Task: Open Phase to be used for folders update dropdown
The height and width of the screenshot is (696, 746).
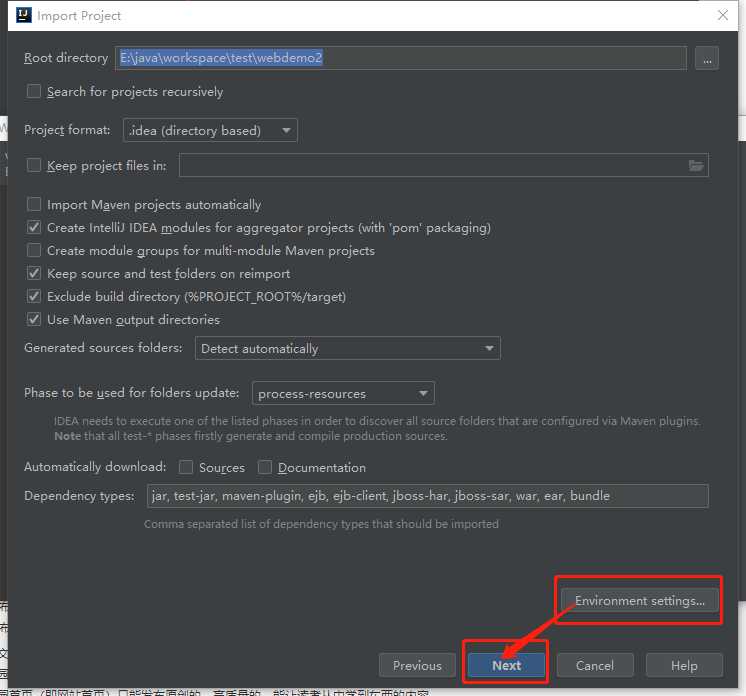Action: point(343,393)
